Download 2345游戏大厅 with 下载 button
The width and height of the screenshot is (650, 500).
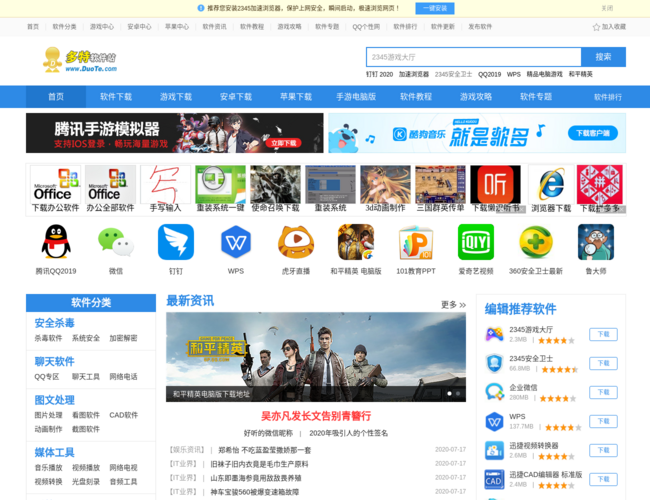pyautogui.click(x=603, y=334)
